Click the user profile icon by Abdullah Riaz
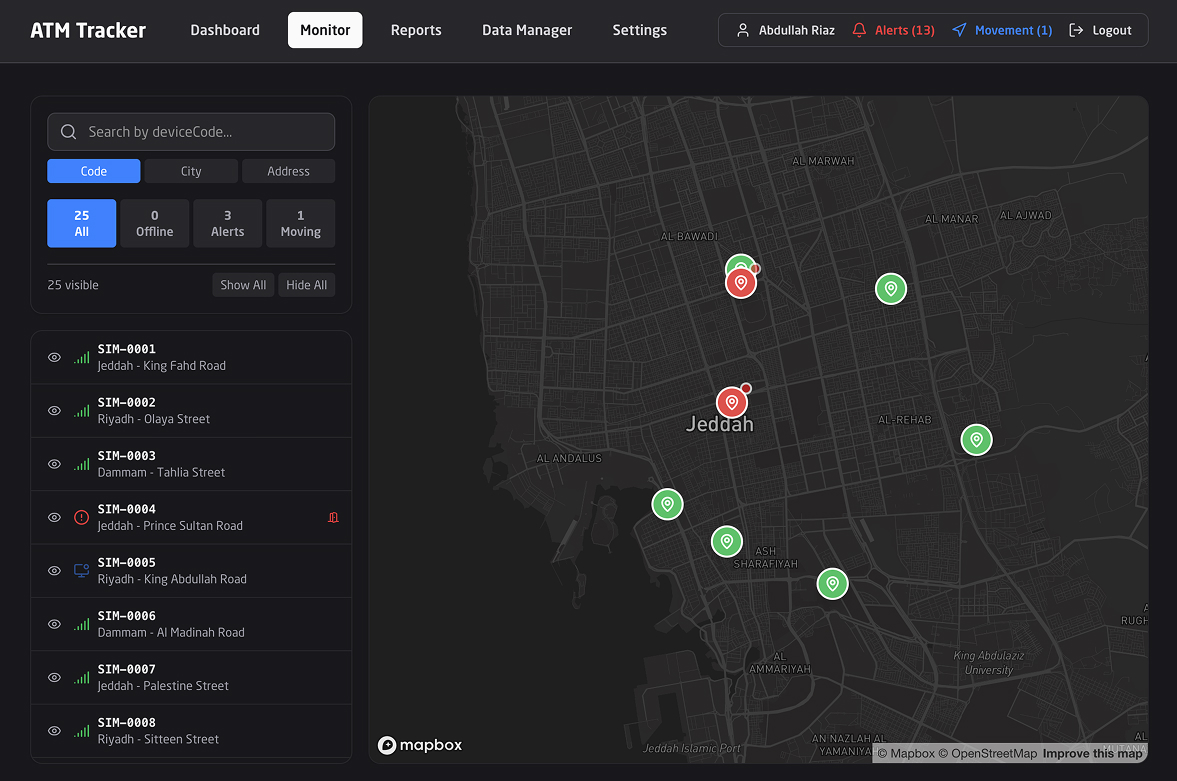The image size is (1177, 781). click(742, 30)
